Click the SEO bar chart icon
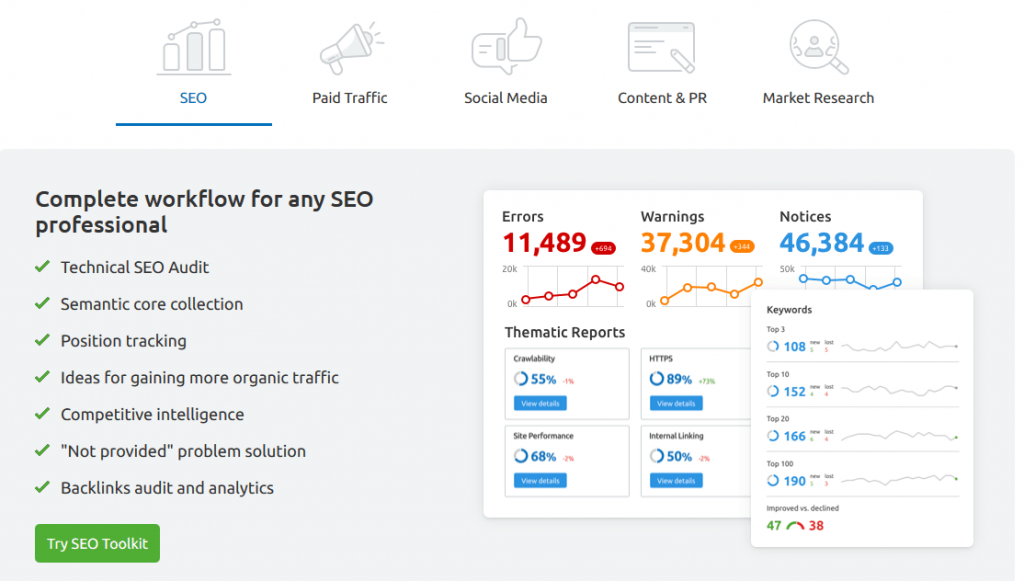Viewport: 1024px width, 581px height. point(193,46)
